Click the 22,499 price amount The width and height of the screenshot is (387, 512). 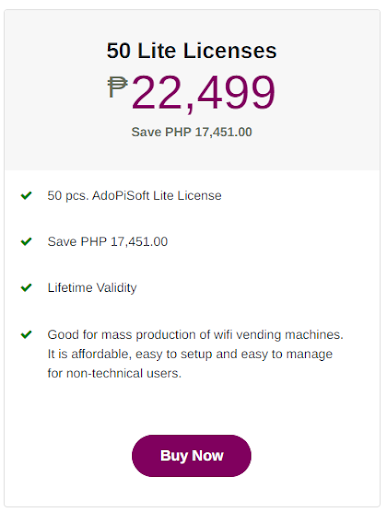click(x=204, y=93)
